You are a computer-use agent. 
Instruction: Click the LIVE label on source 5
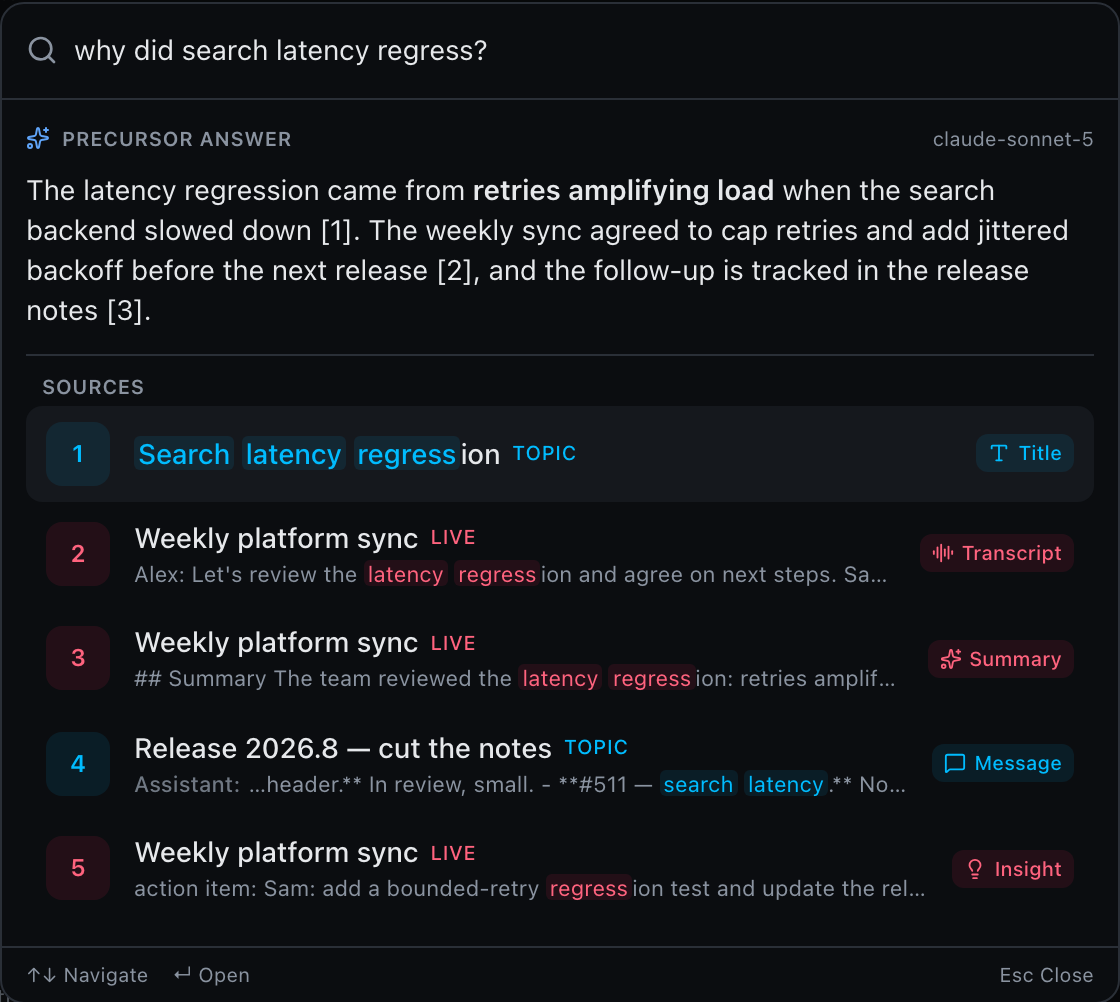(453, 853)
